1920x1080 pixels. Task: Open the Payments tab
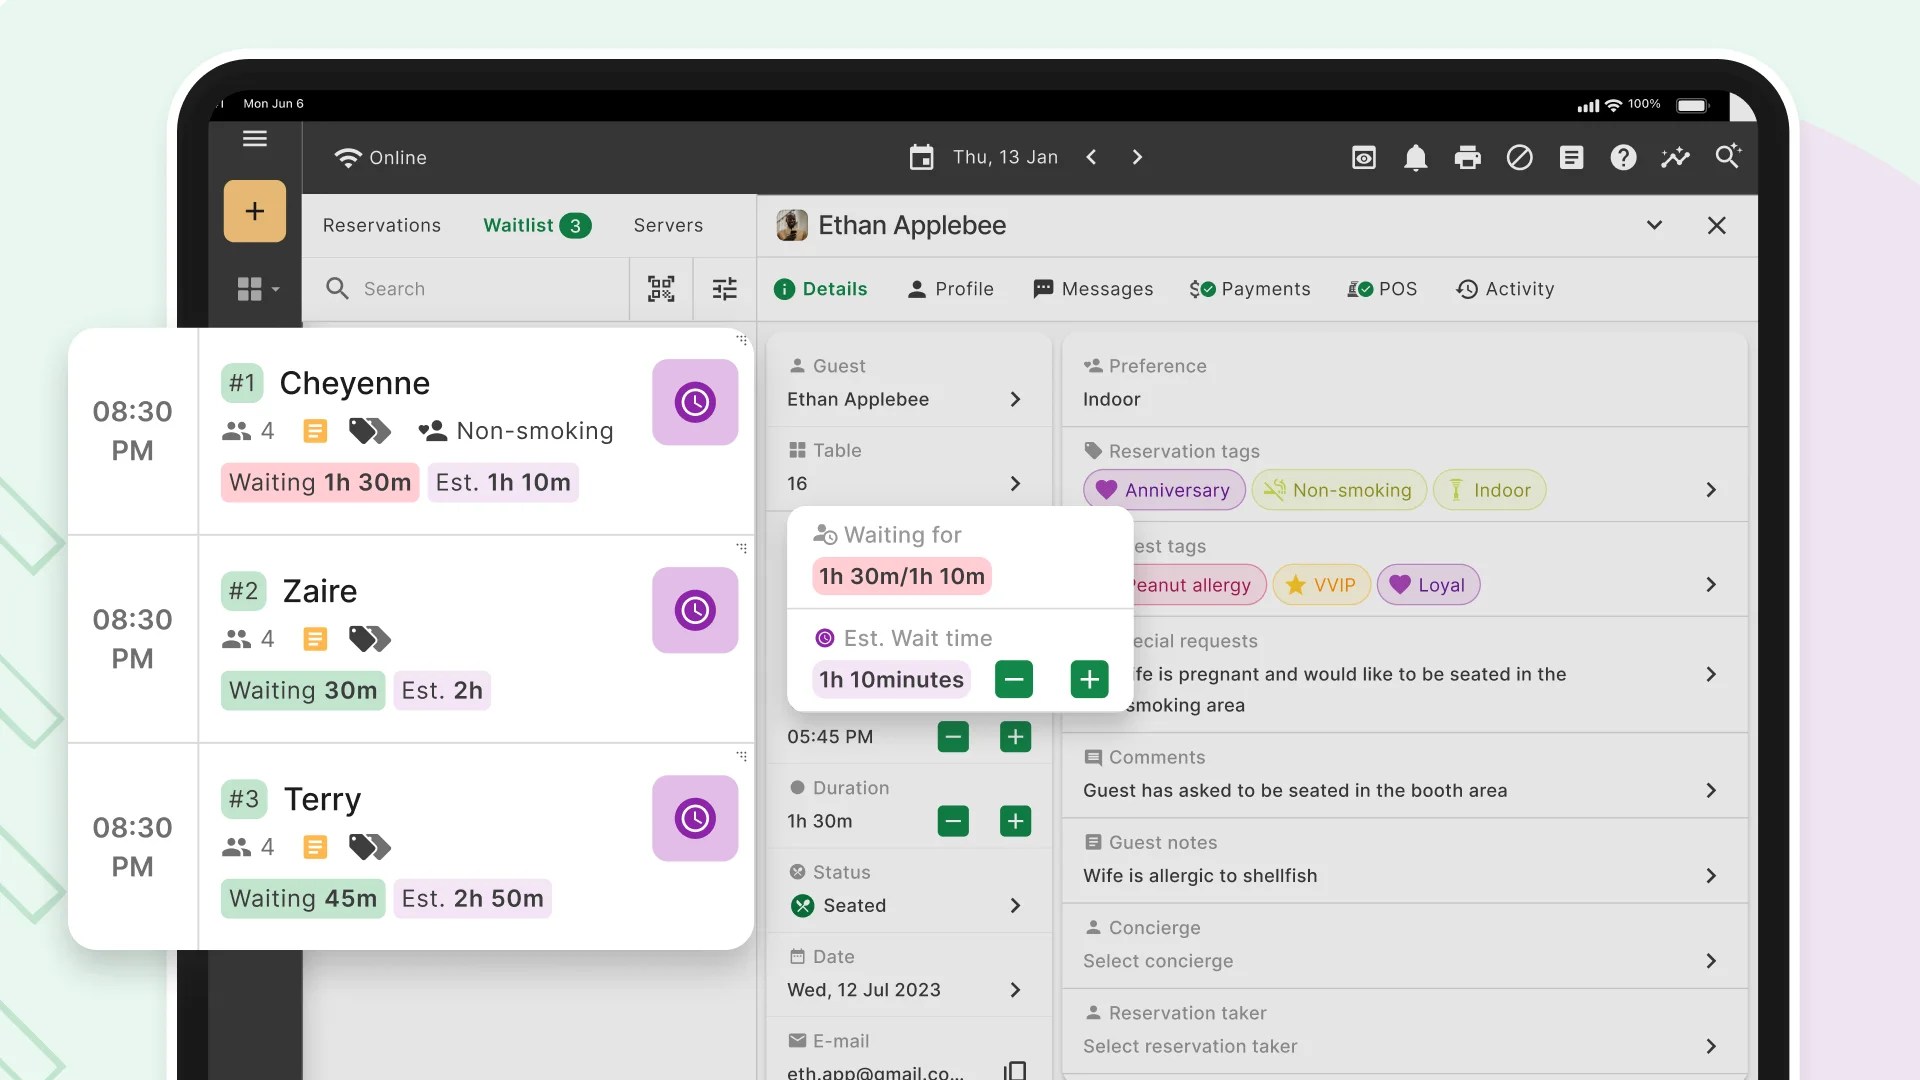[x=1250, y=289]
